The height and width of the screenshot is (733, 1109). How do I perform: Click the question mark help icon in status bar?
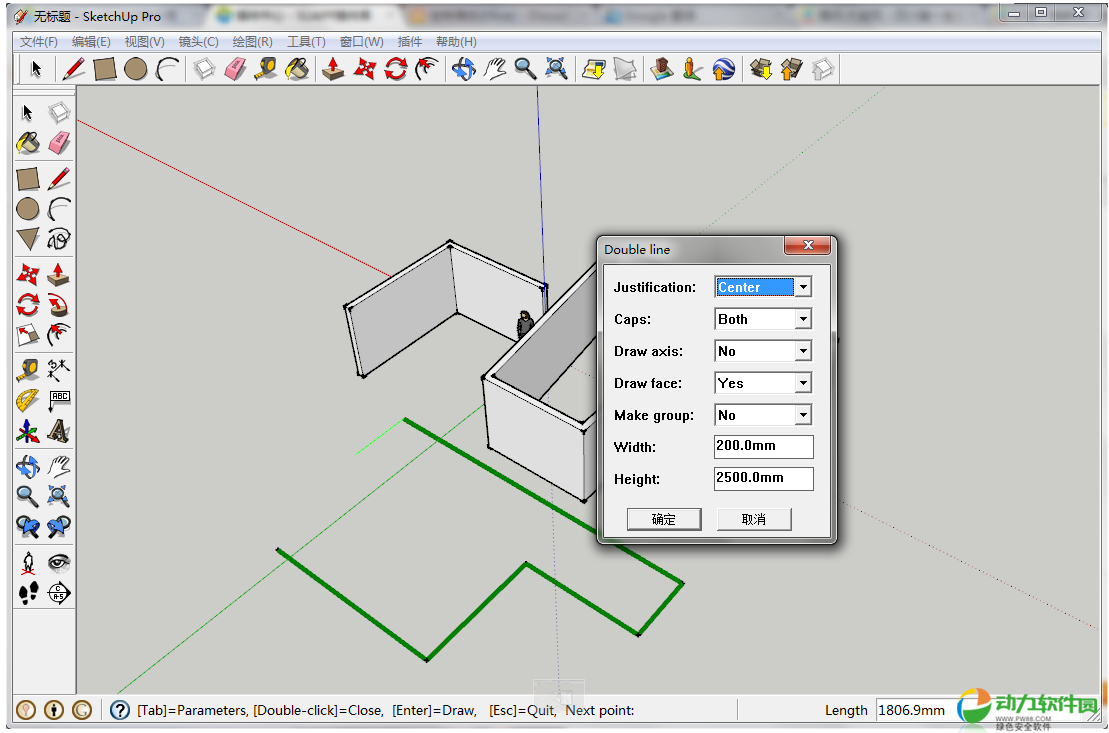[x=120, y=710]
